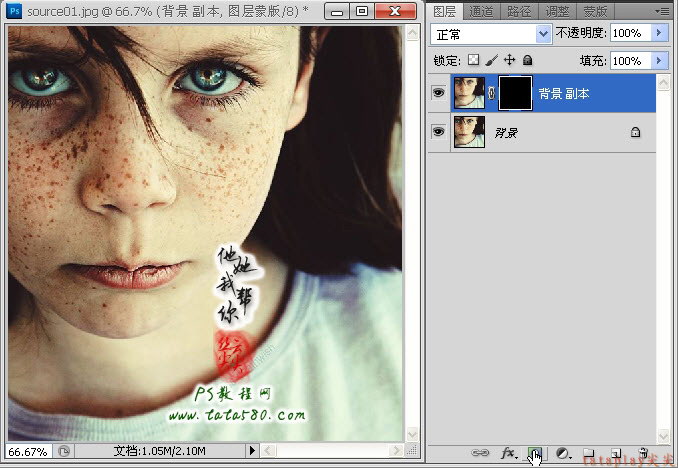Toggle lock transparent pixels icon
The height and width of the screenshot is (468, 678).
(473, 60)
